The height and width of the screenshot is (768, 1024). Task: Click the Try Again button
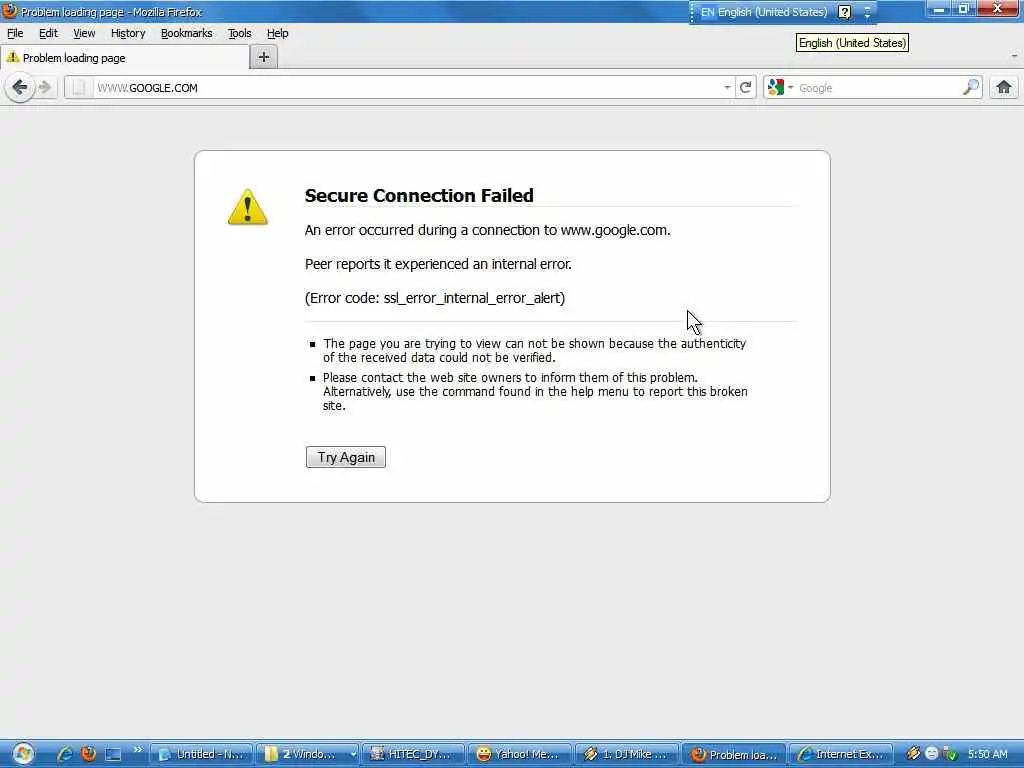(345, 457)
